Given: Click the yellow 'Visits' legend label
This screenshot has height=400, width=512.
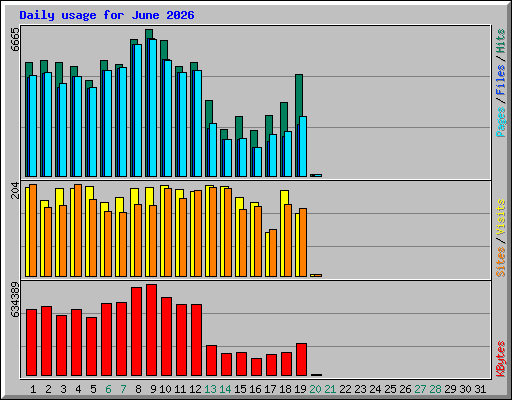Looking at the screenshot, I should tap(501, 218).
